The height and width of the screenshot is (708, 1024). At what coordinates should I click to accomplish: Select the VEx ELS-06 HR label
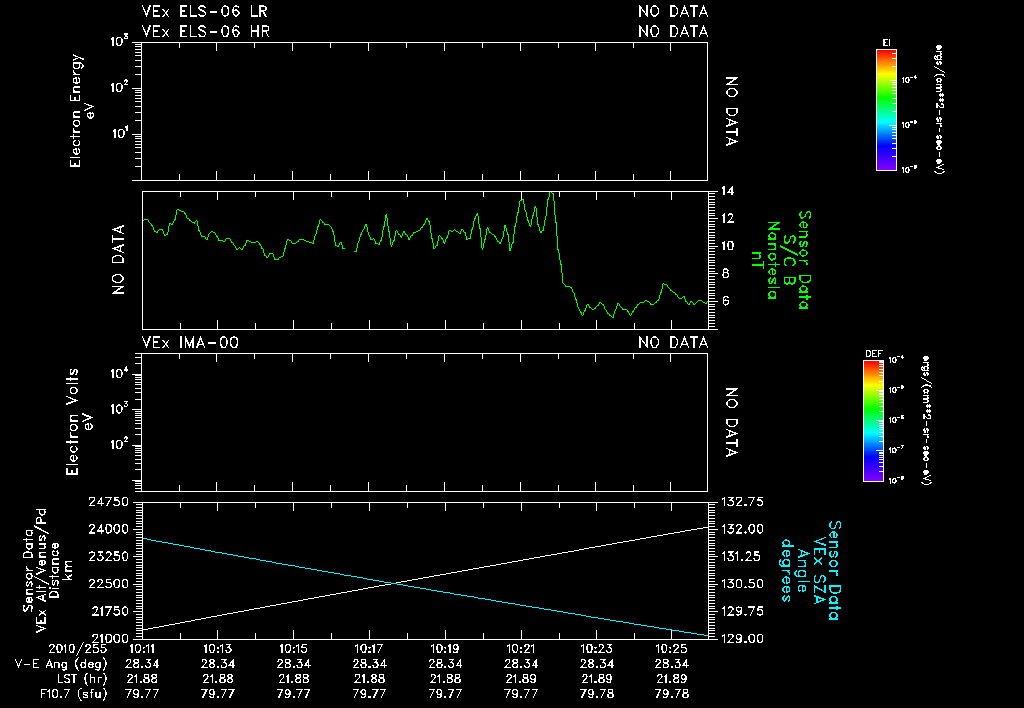pyautogui.click(x=206, y=31)
